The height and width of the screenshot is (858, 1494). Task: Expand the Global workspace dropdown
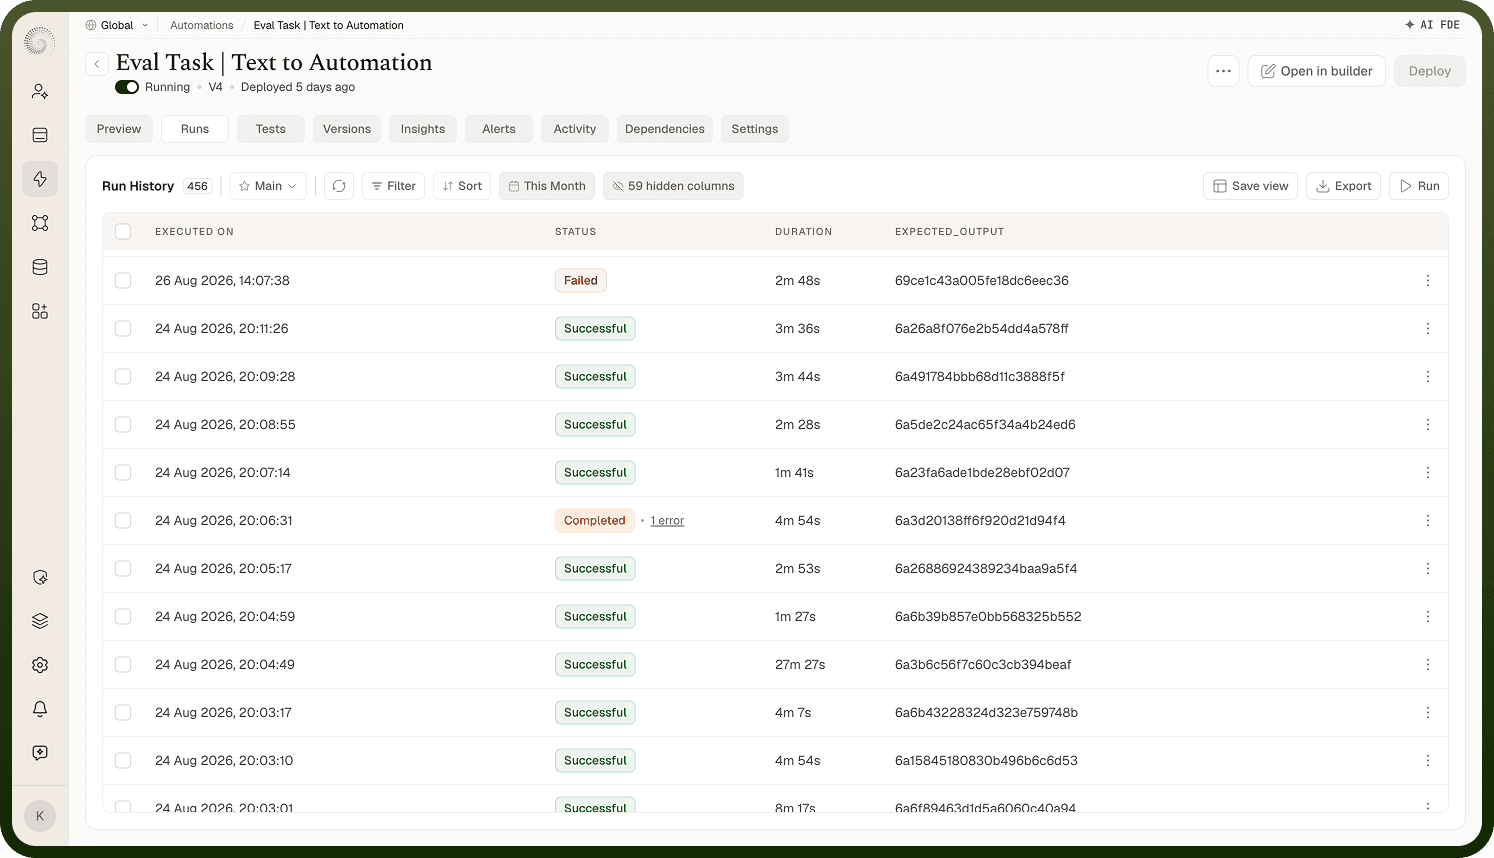click(117, 25)
